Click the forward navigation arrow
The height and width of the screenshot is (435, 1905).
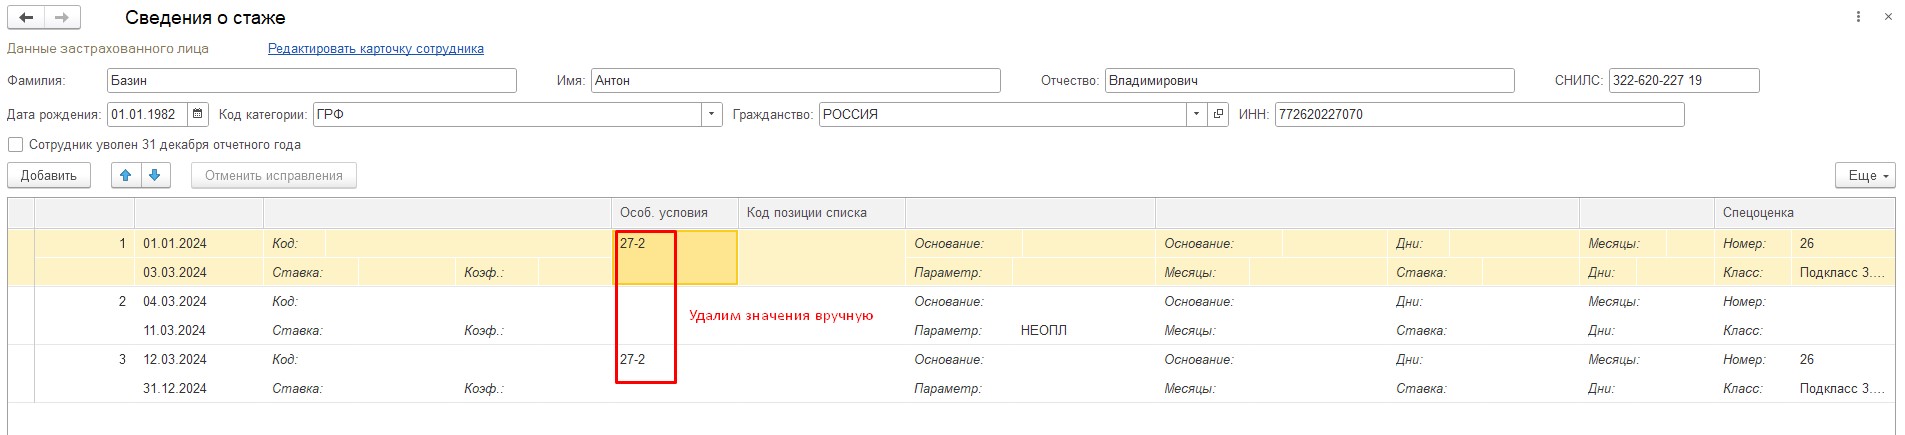click(63, 18)
